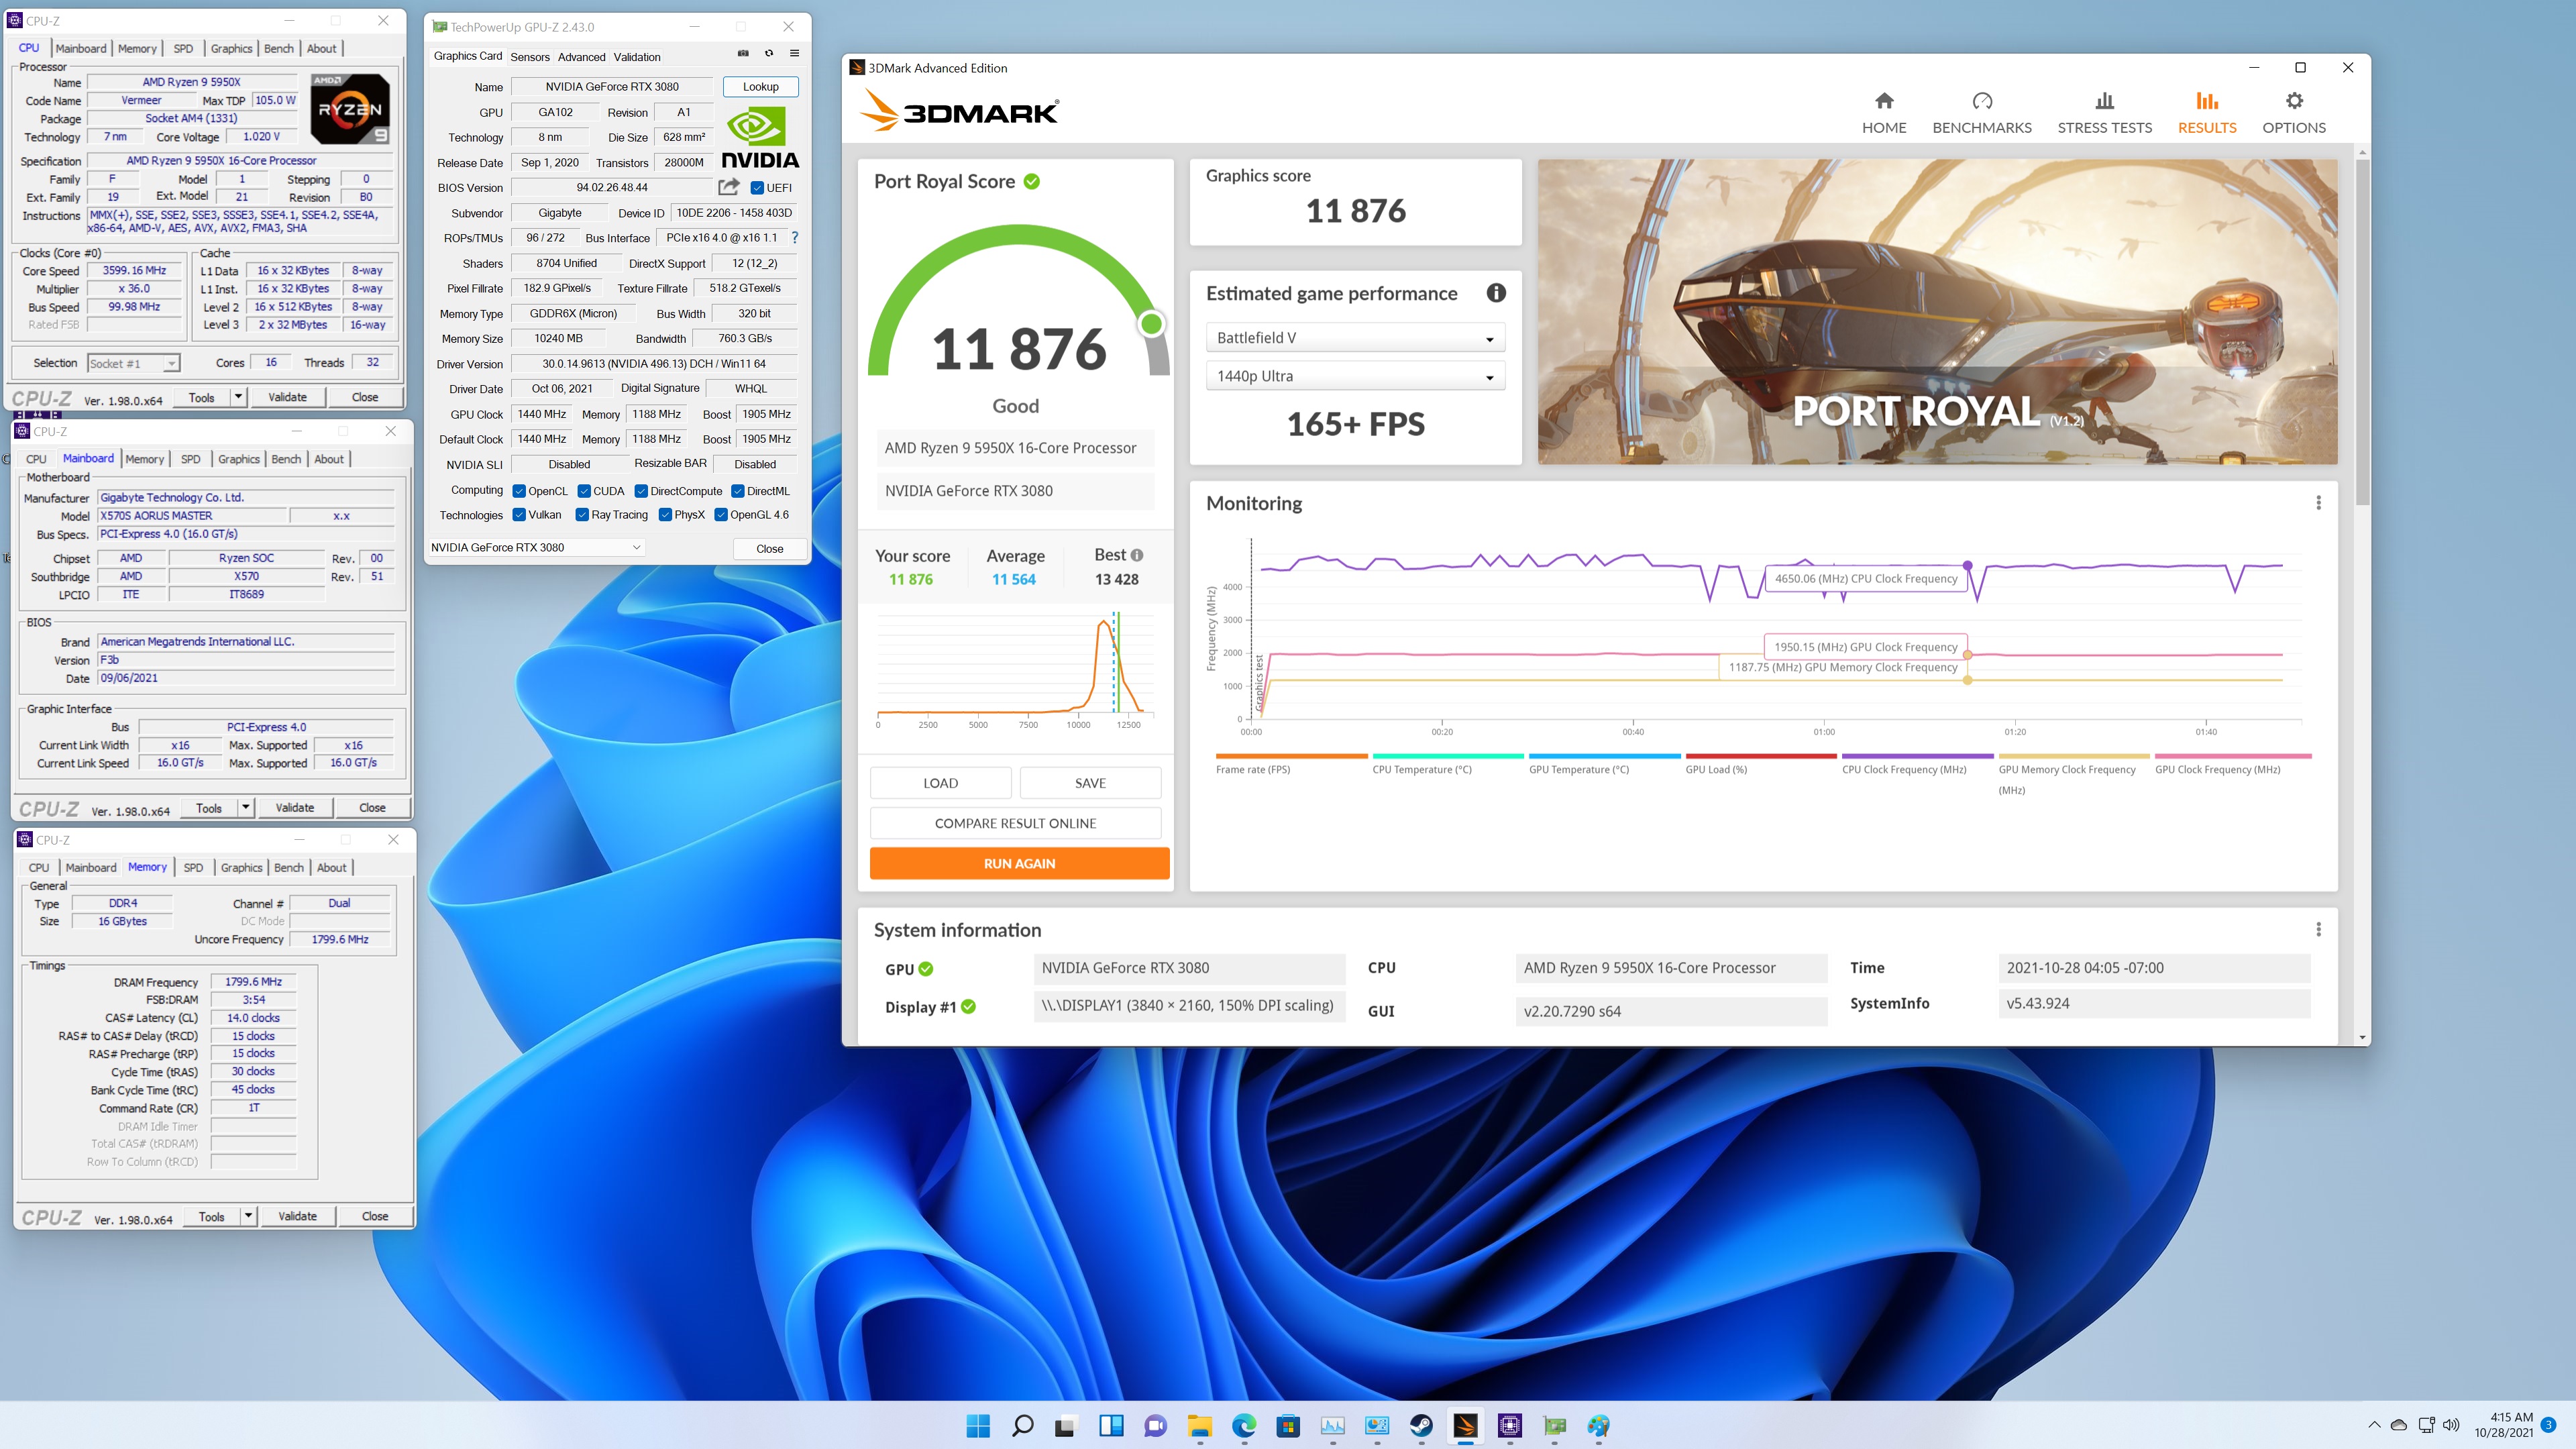This screenshot has height=1449, width=2576.
Task: Open the System information three-dot menu
Action: coord(2318,930)
